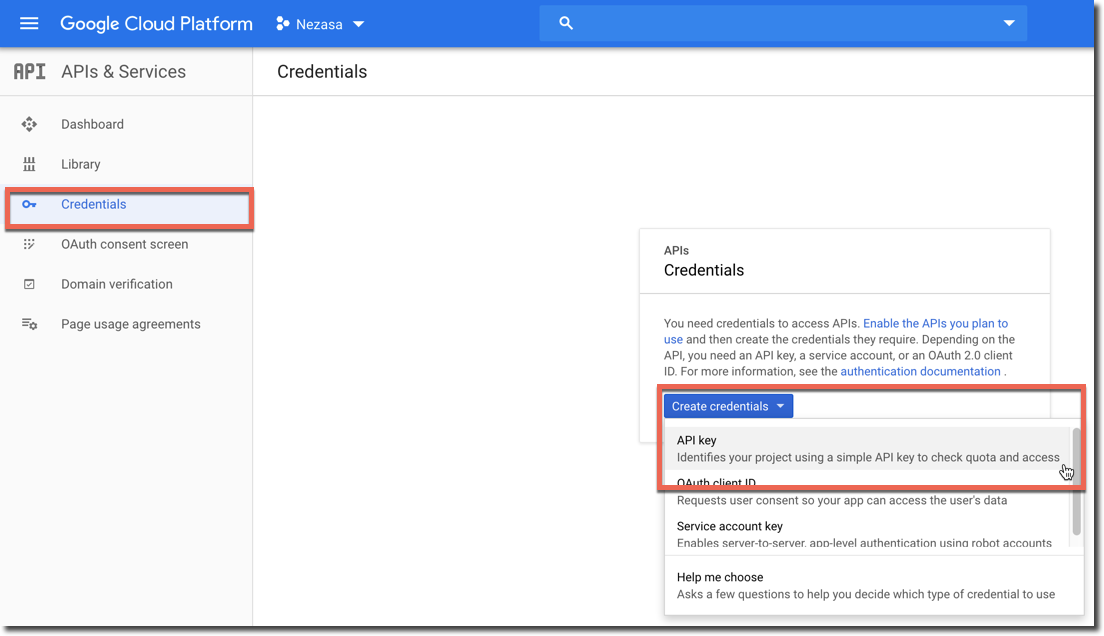Click the Domain verification checkbox icon
Screen dimensions: 1104x636
point(29,285)
